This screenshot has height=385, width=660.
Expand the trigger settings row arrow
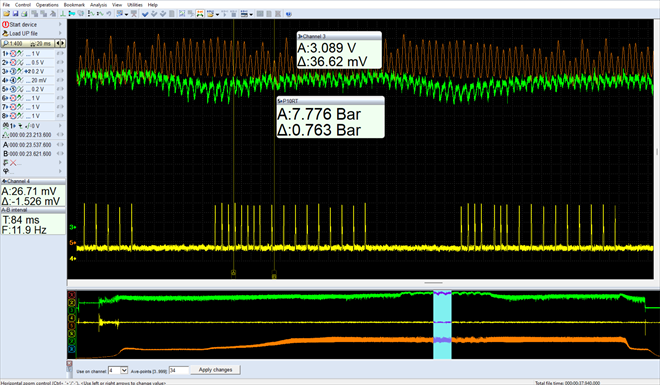[x=60, y=125]
